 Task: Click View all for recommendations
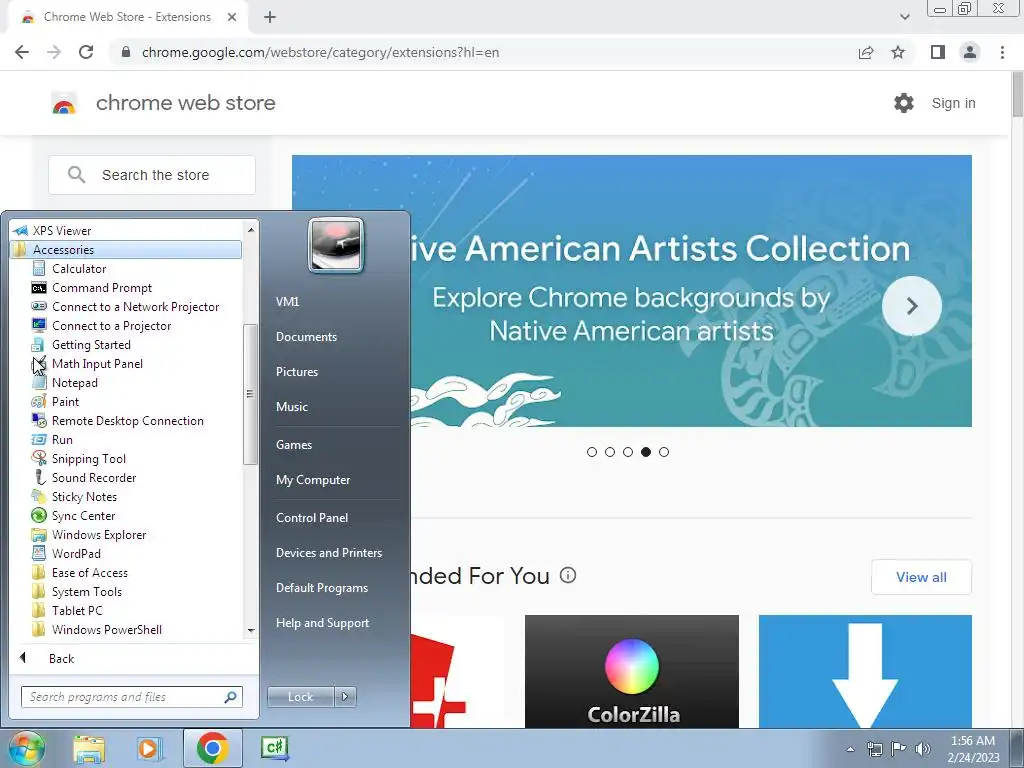(921, 577)
